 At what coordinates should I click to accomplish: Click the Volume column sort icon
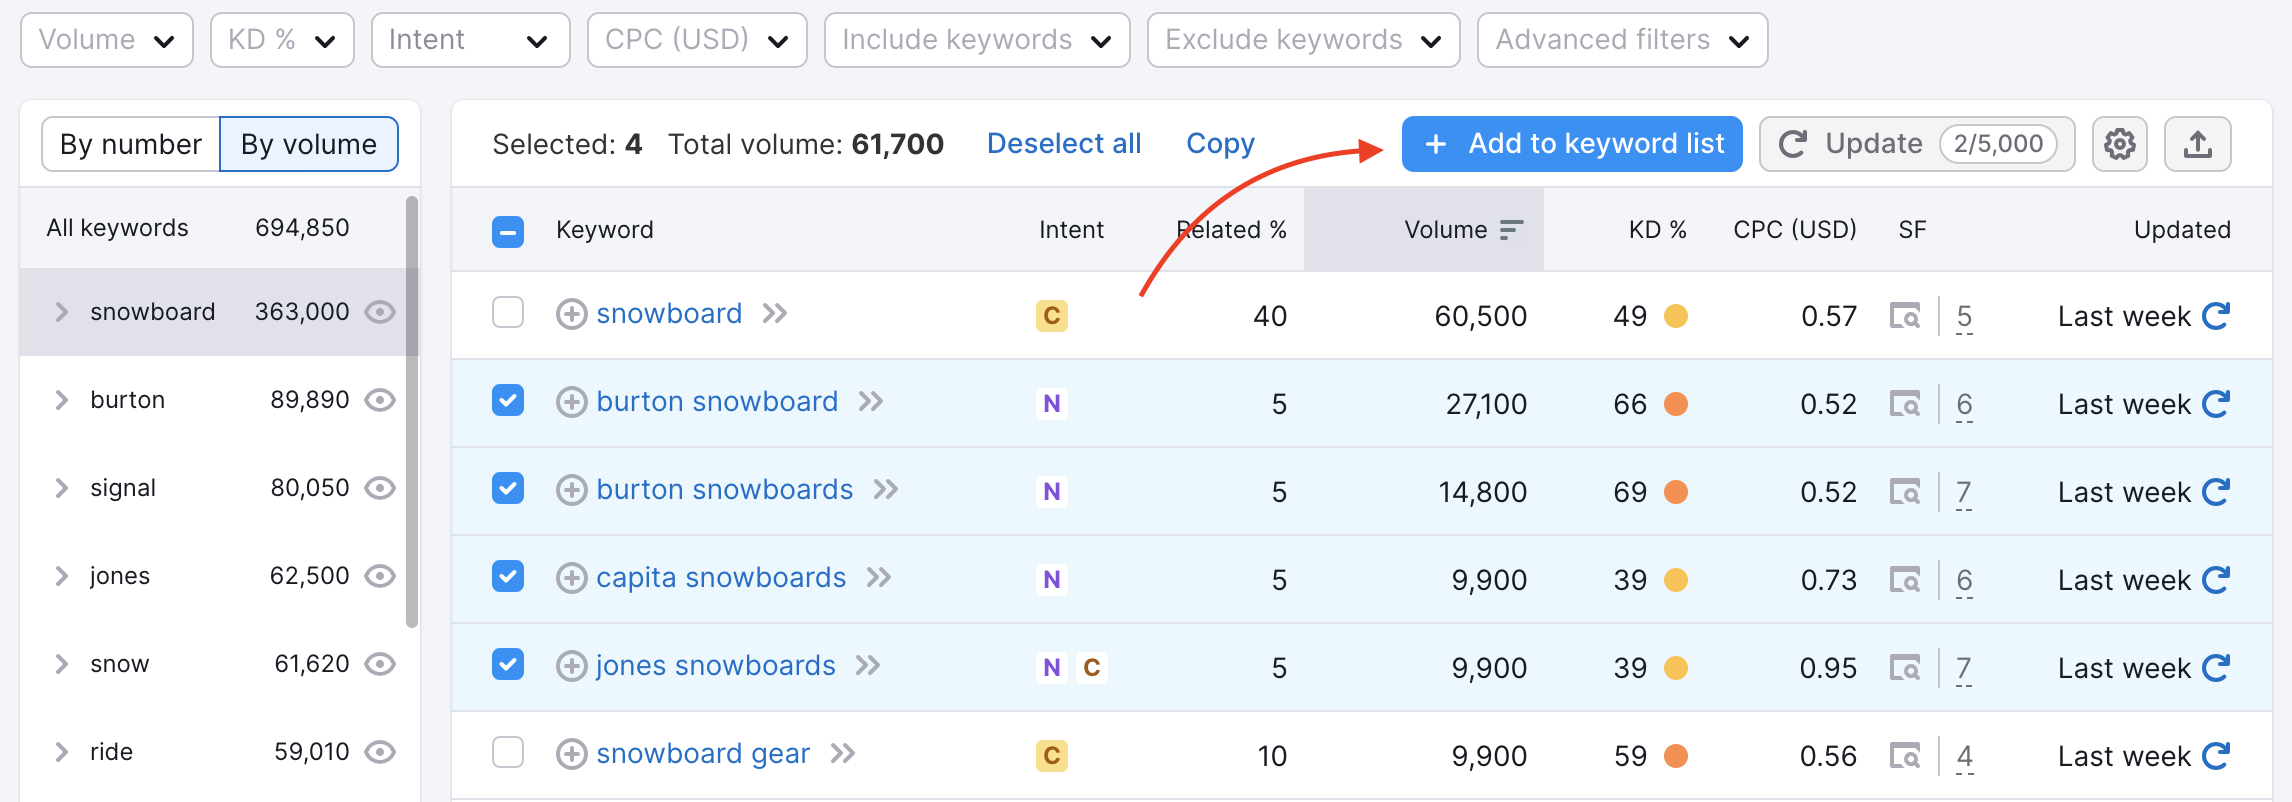click(x=1511, y=230)
